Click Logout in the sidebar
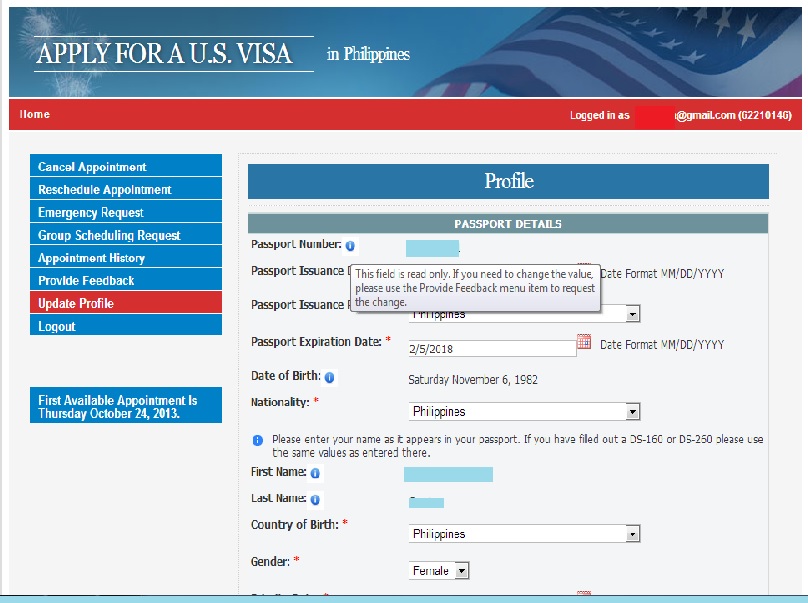Screen dimensions: 808x603 [x=126, y=325]
